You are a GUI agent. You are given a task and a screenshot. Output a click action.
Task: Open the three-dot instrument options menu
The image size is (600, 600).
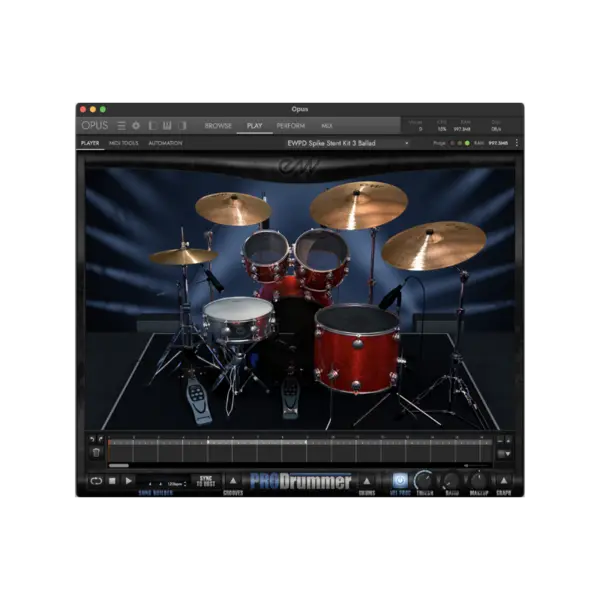517,143
